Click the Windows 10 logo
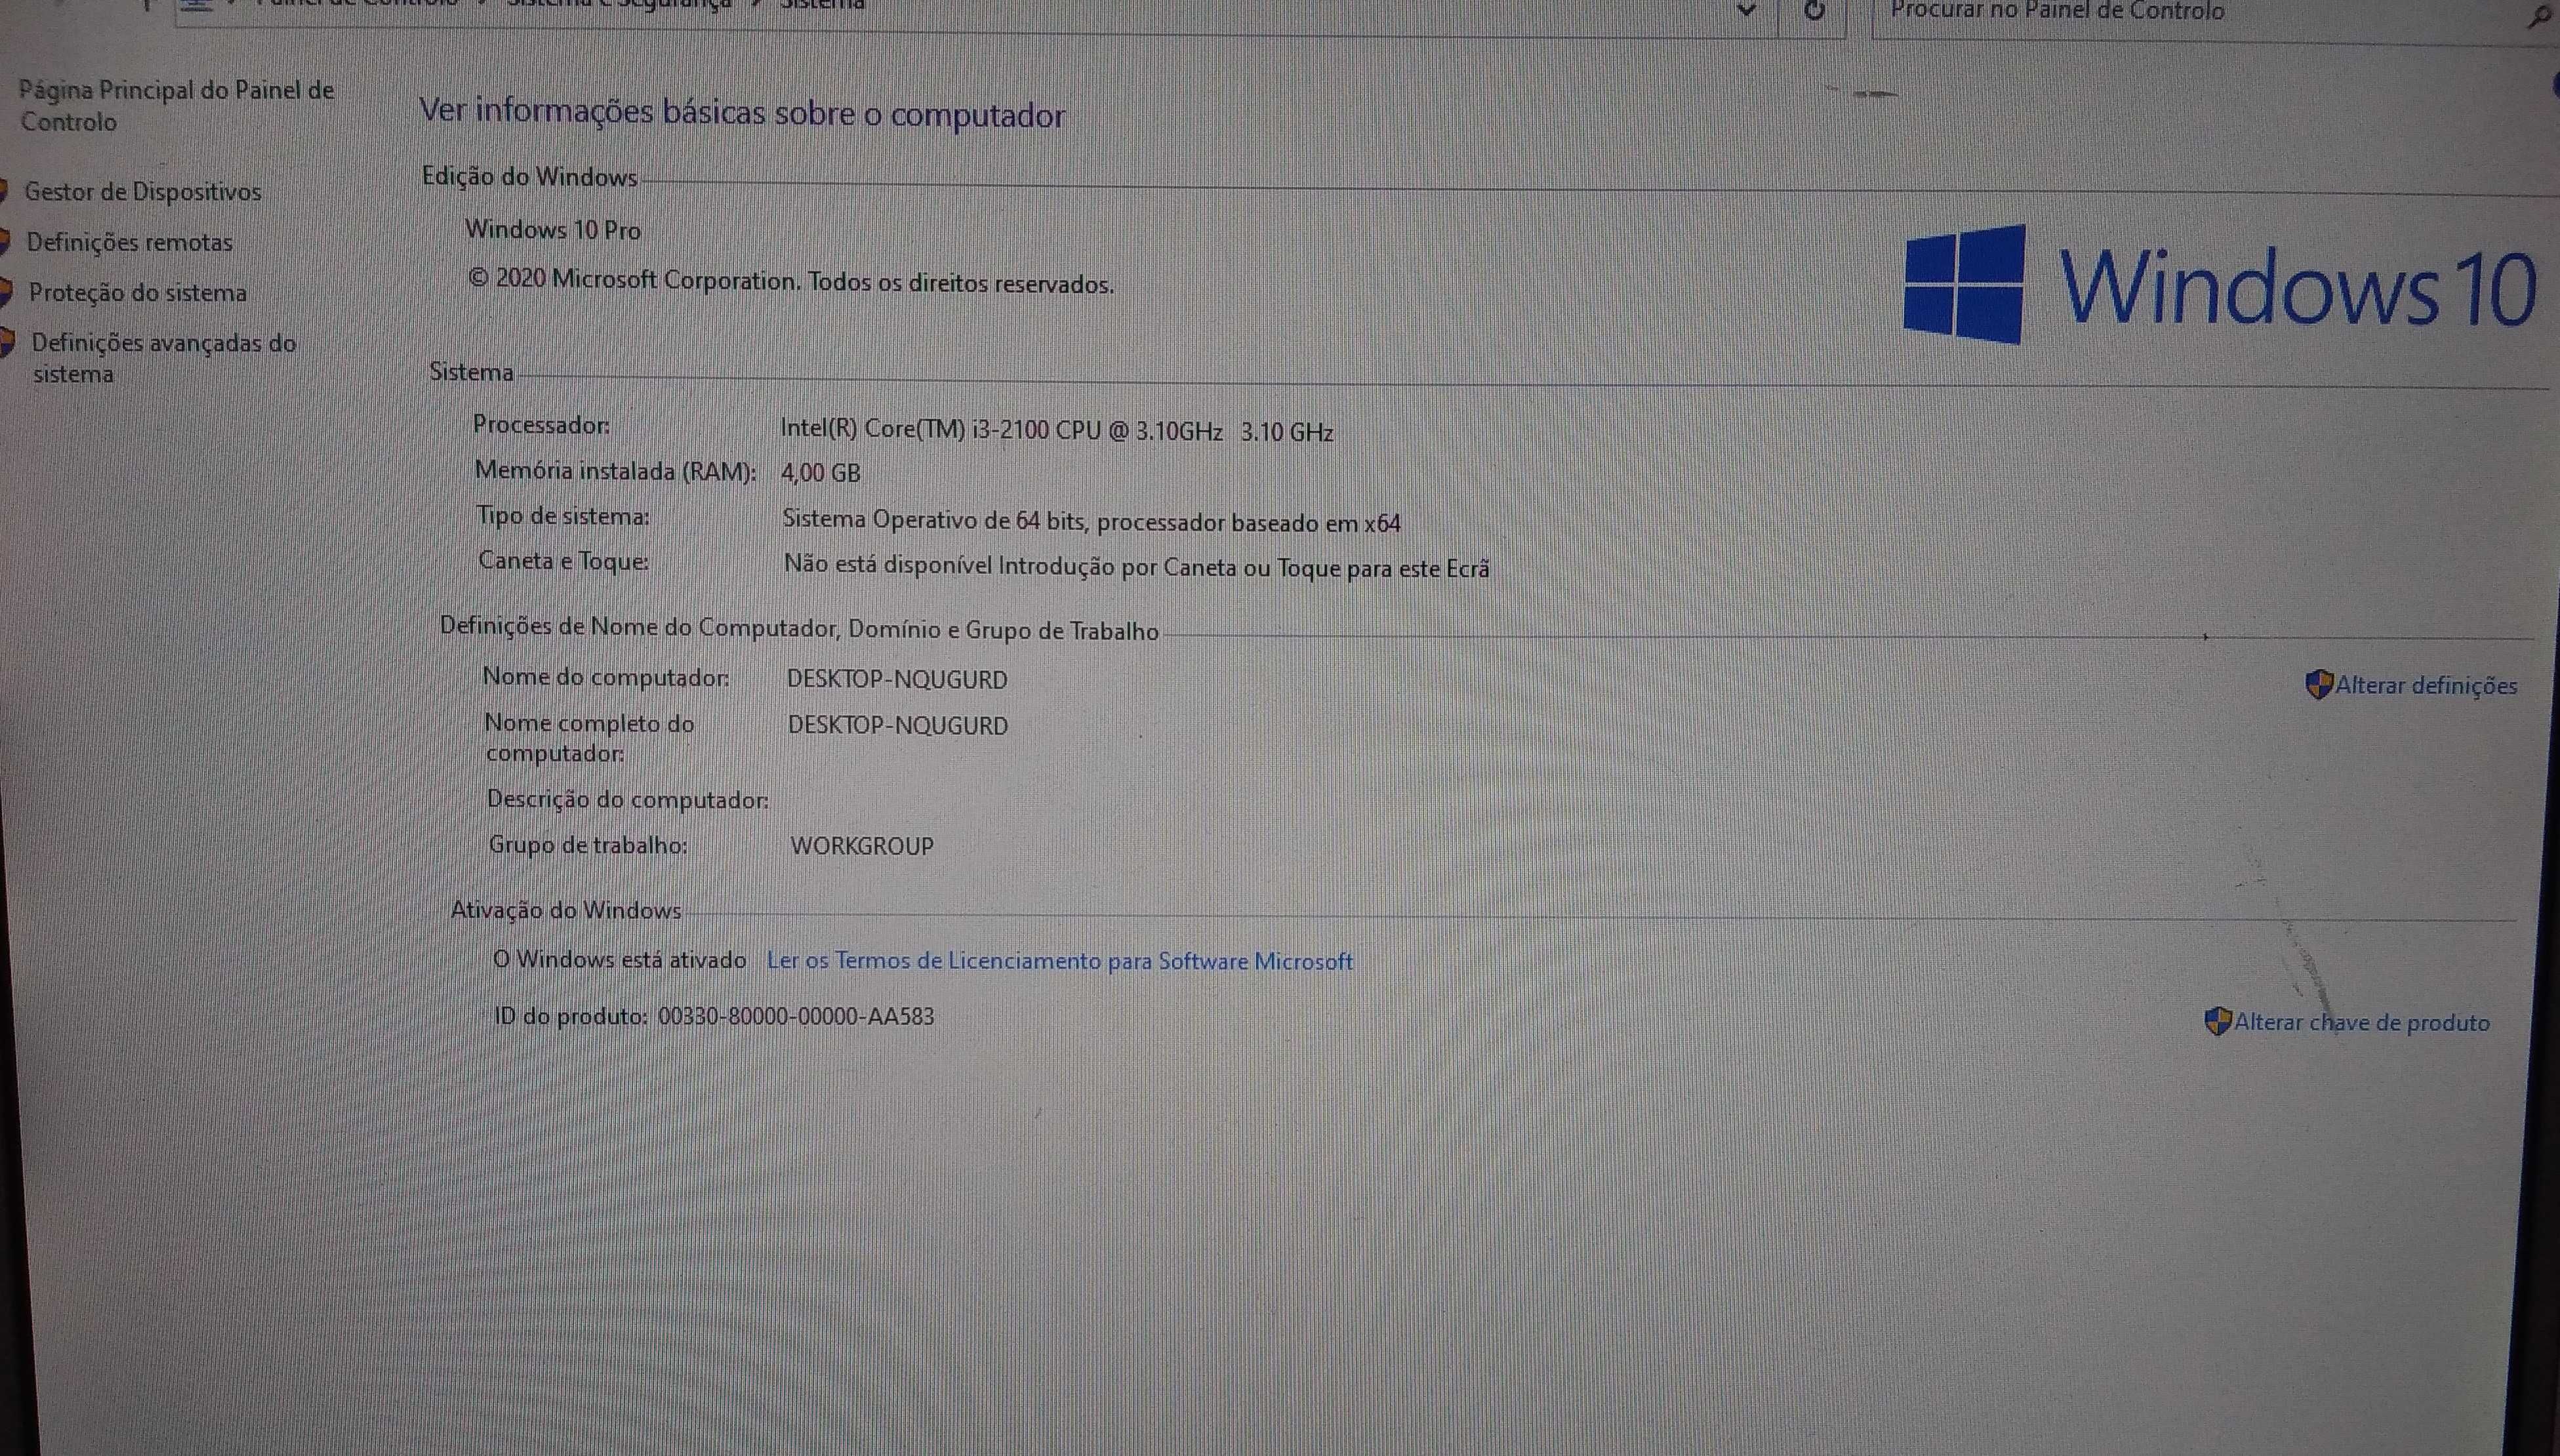The image size is (2560, 1456). pos(2220,285)
